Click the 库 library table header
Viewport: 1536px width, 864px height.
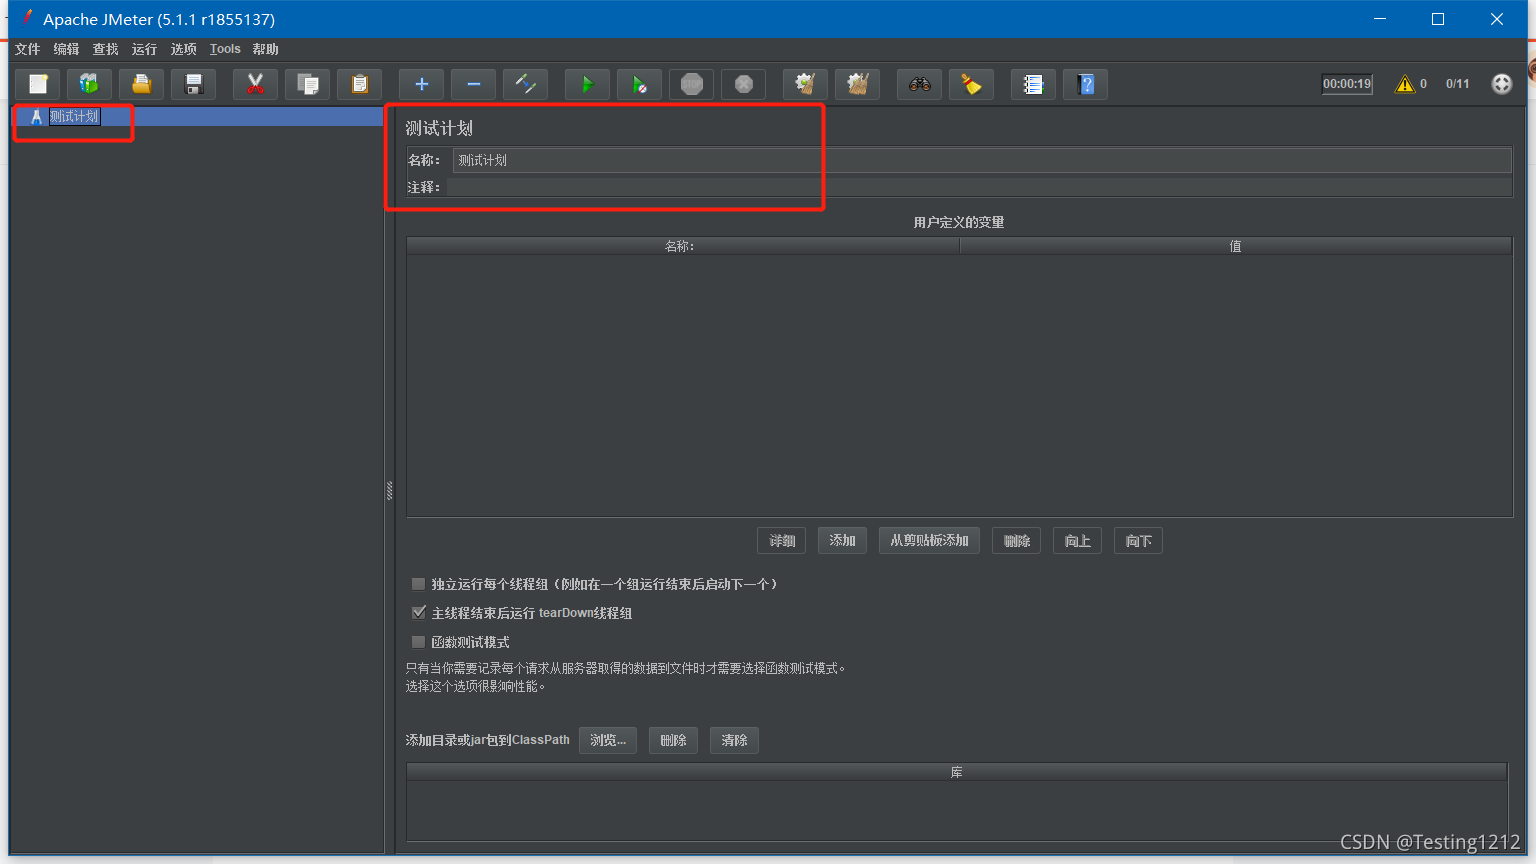[x=956, y=772]
